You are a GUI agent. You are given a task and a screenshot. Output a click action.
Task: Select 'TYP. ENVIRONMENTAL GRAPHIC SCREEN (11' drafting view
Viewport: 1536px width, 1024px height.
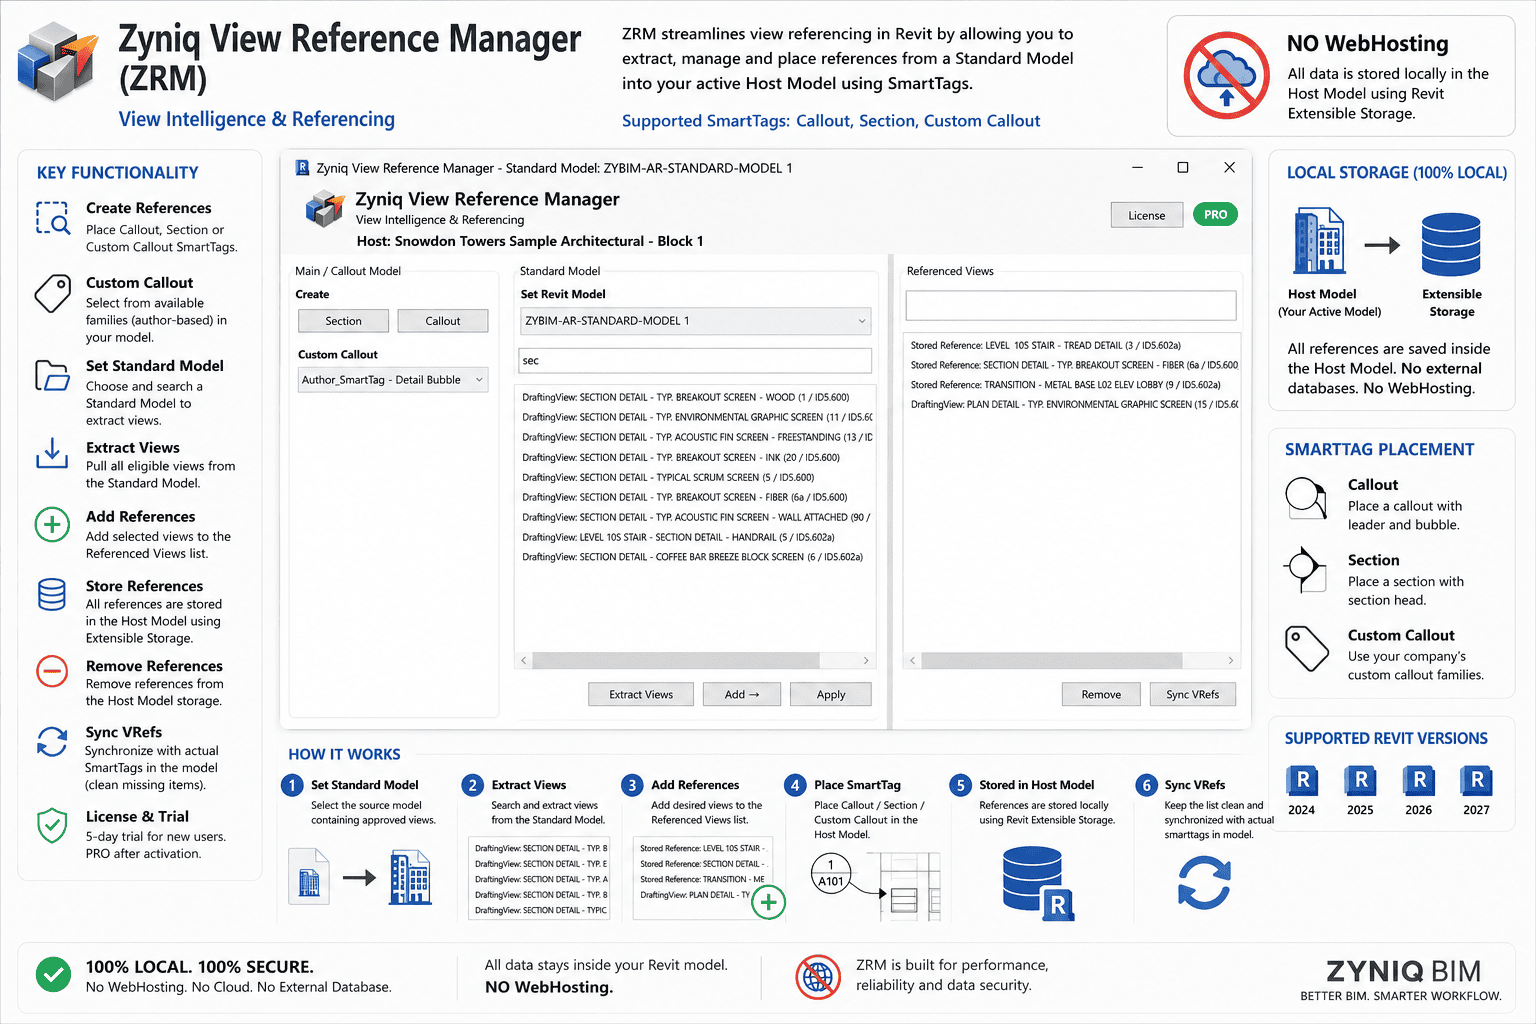695,417
